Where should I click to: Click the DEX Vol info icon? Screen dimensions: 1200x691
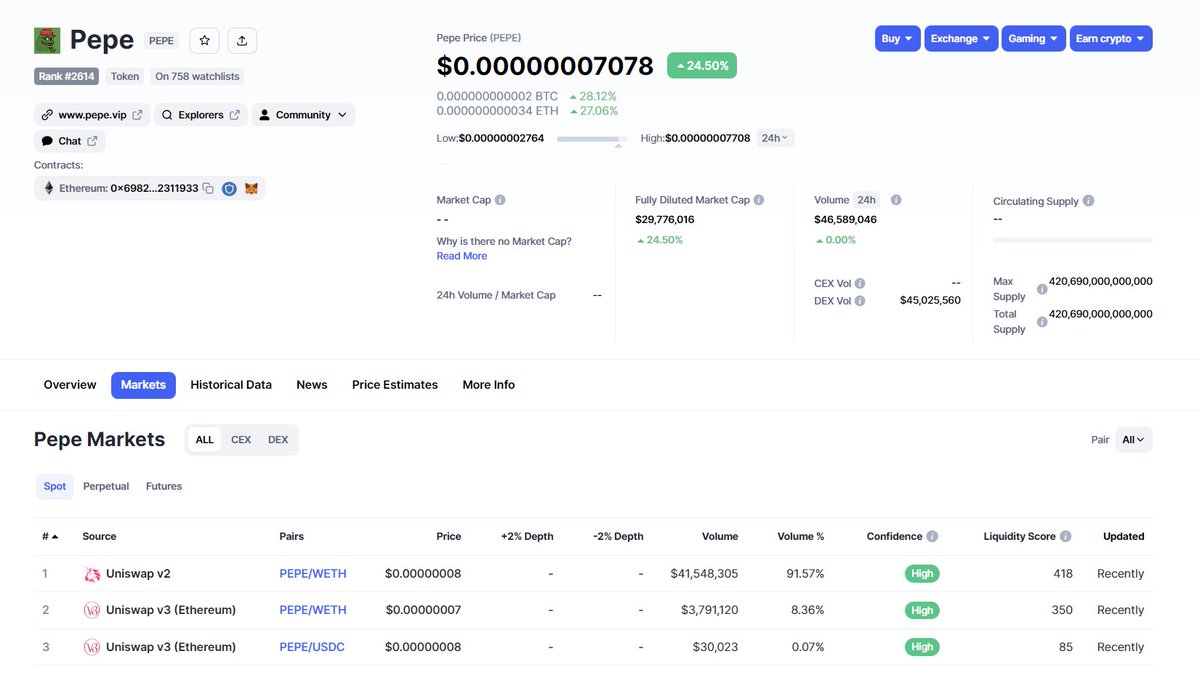click(860, 300)
